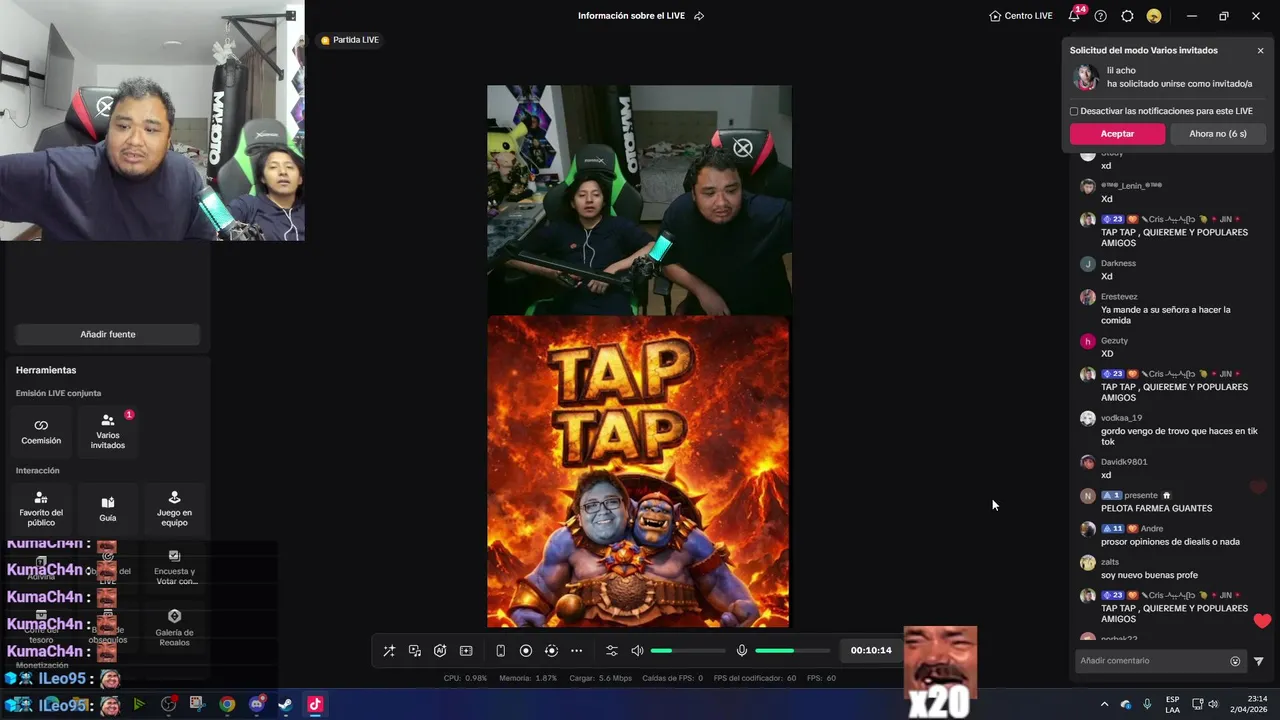Image resolution: width=1280 pixels, height=720 pixels.
Task: Click Erestevez's comment avatar
Action: click(x=1088, y=297)
